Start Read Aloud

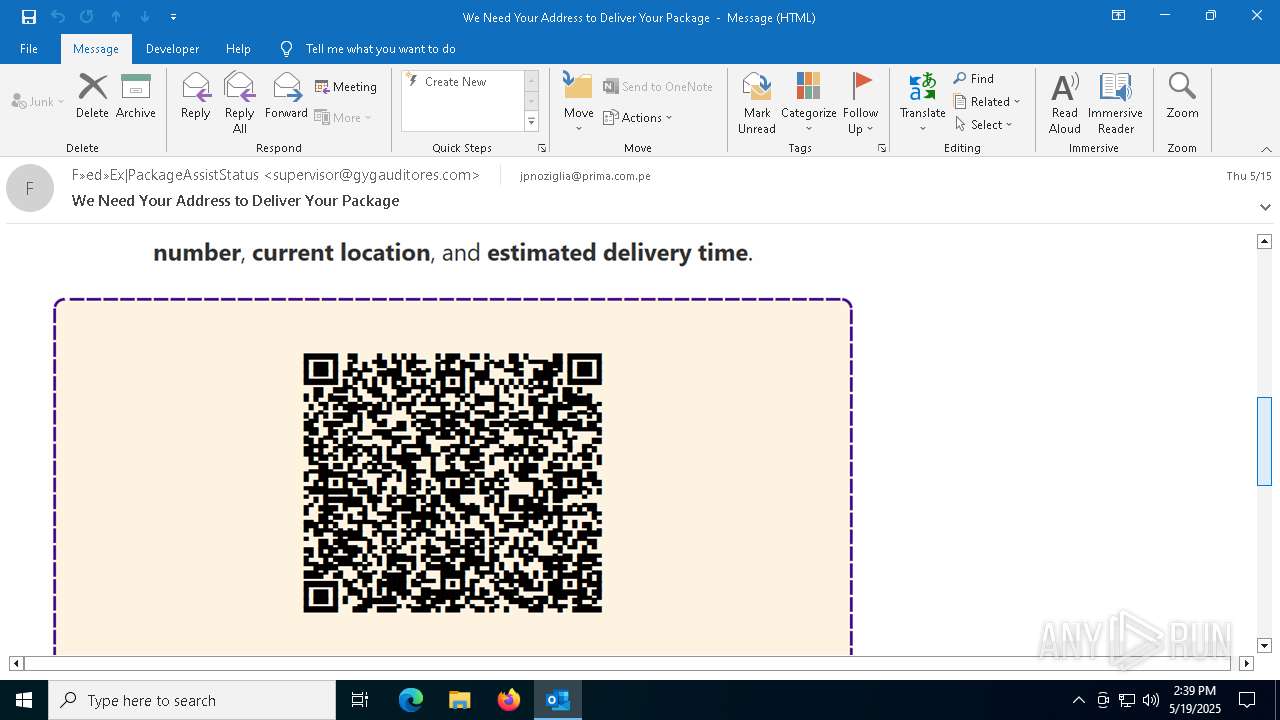point(1065,103)
